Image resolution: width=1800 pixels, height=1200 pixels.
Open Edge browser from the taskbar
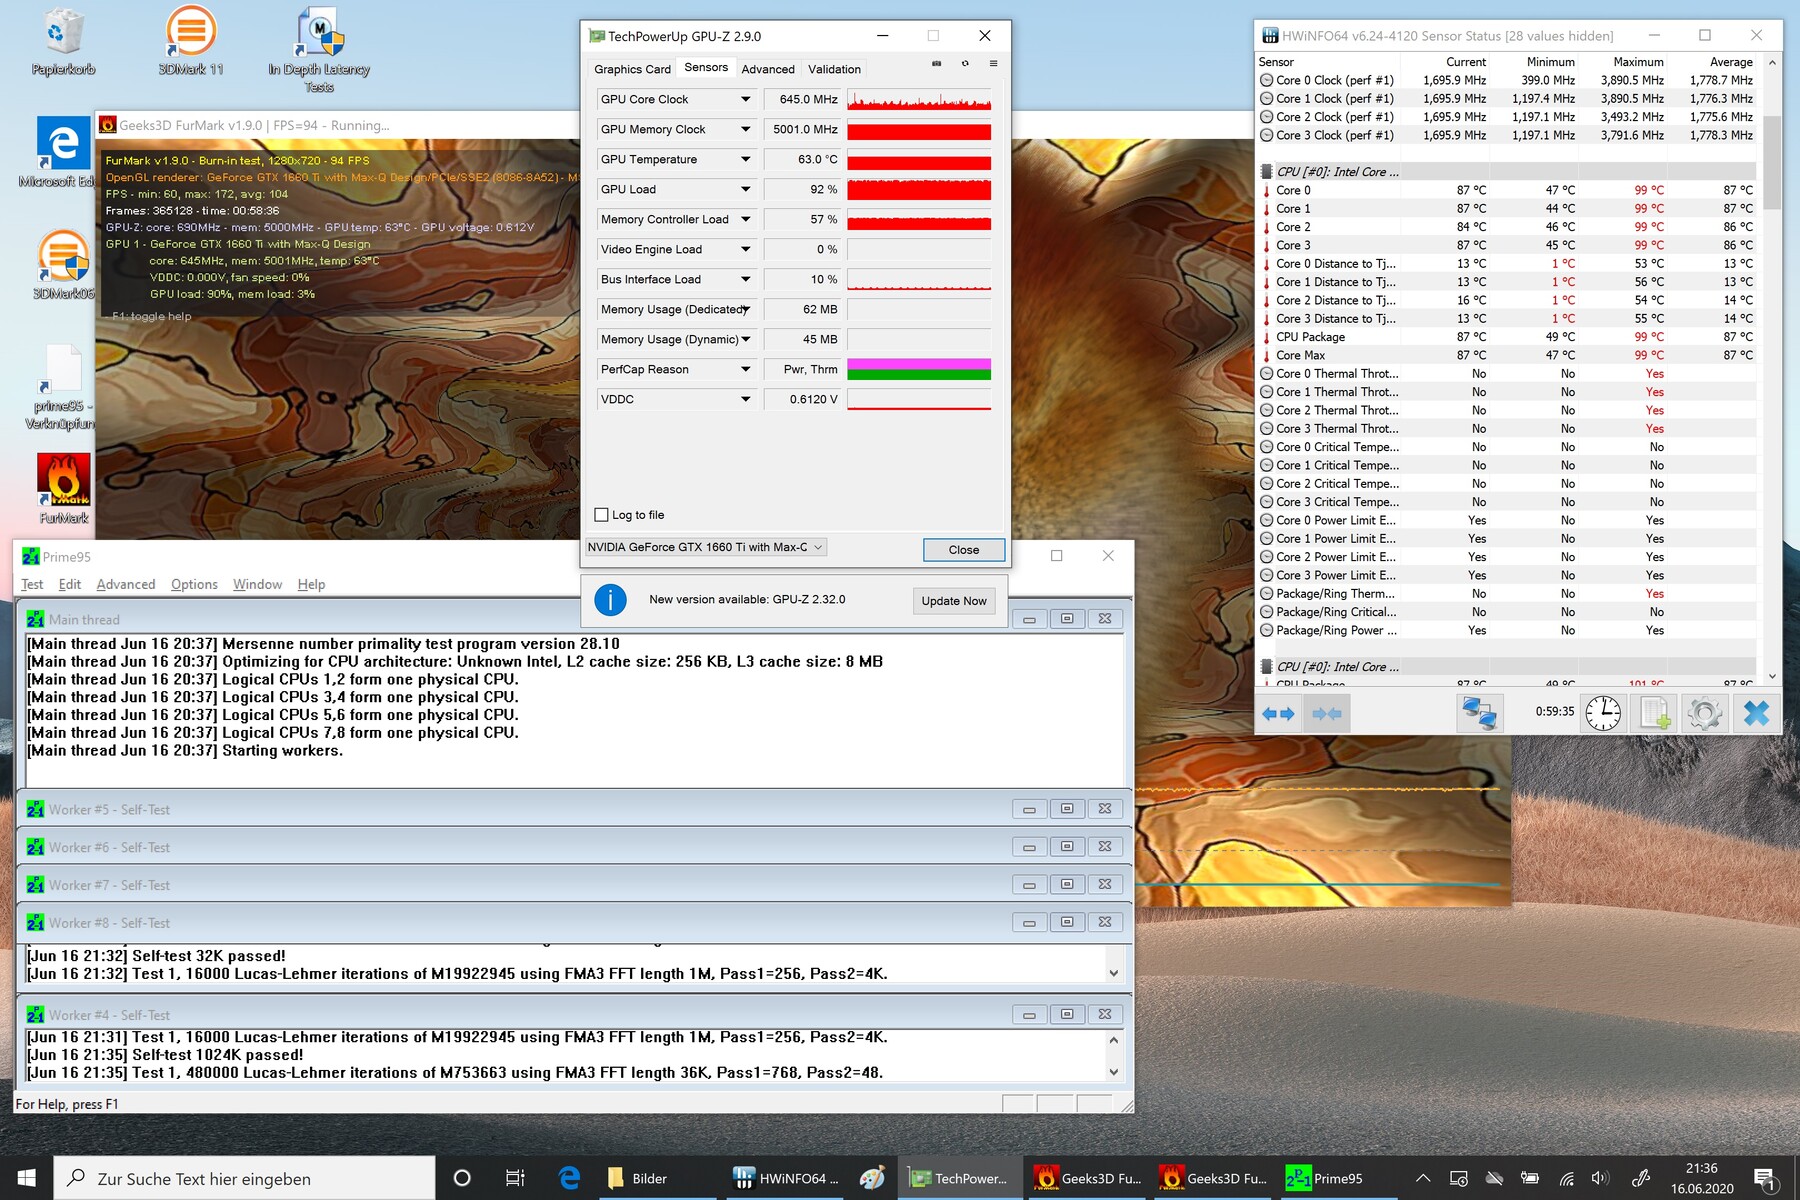coord(569,1178)
